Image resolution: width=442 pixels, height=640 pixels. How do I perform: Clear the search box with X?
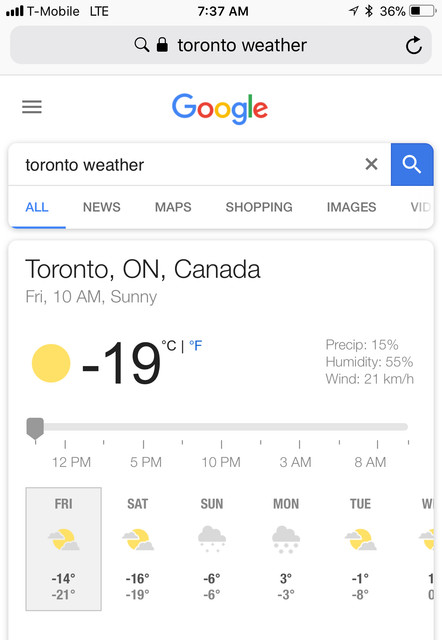(x=371, y=164)
